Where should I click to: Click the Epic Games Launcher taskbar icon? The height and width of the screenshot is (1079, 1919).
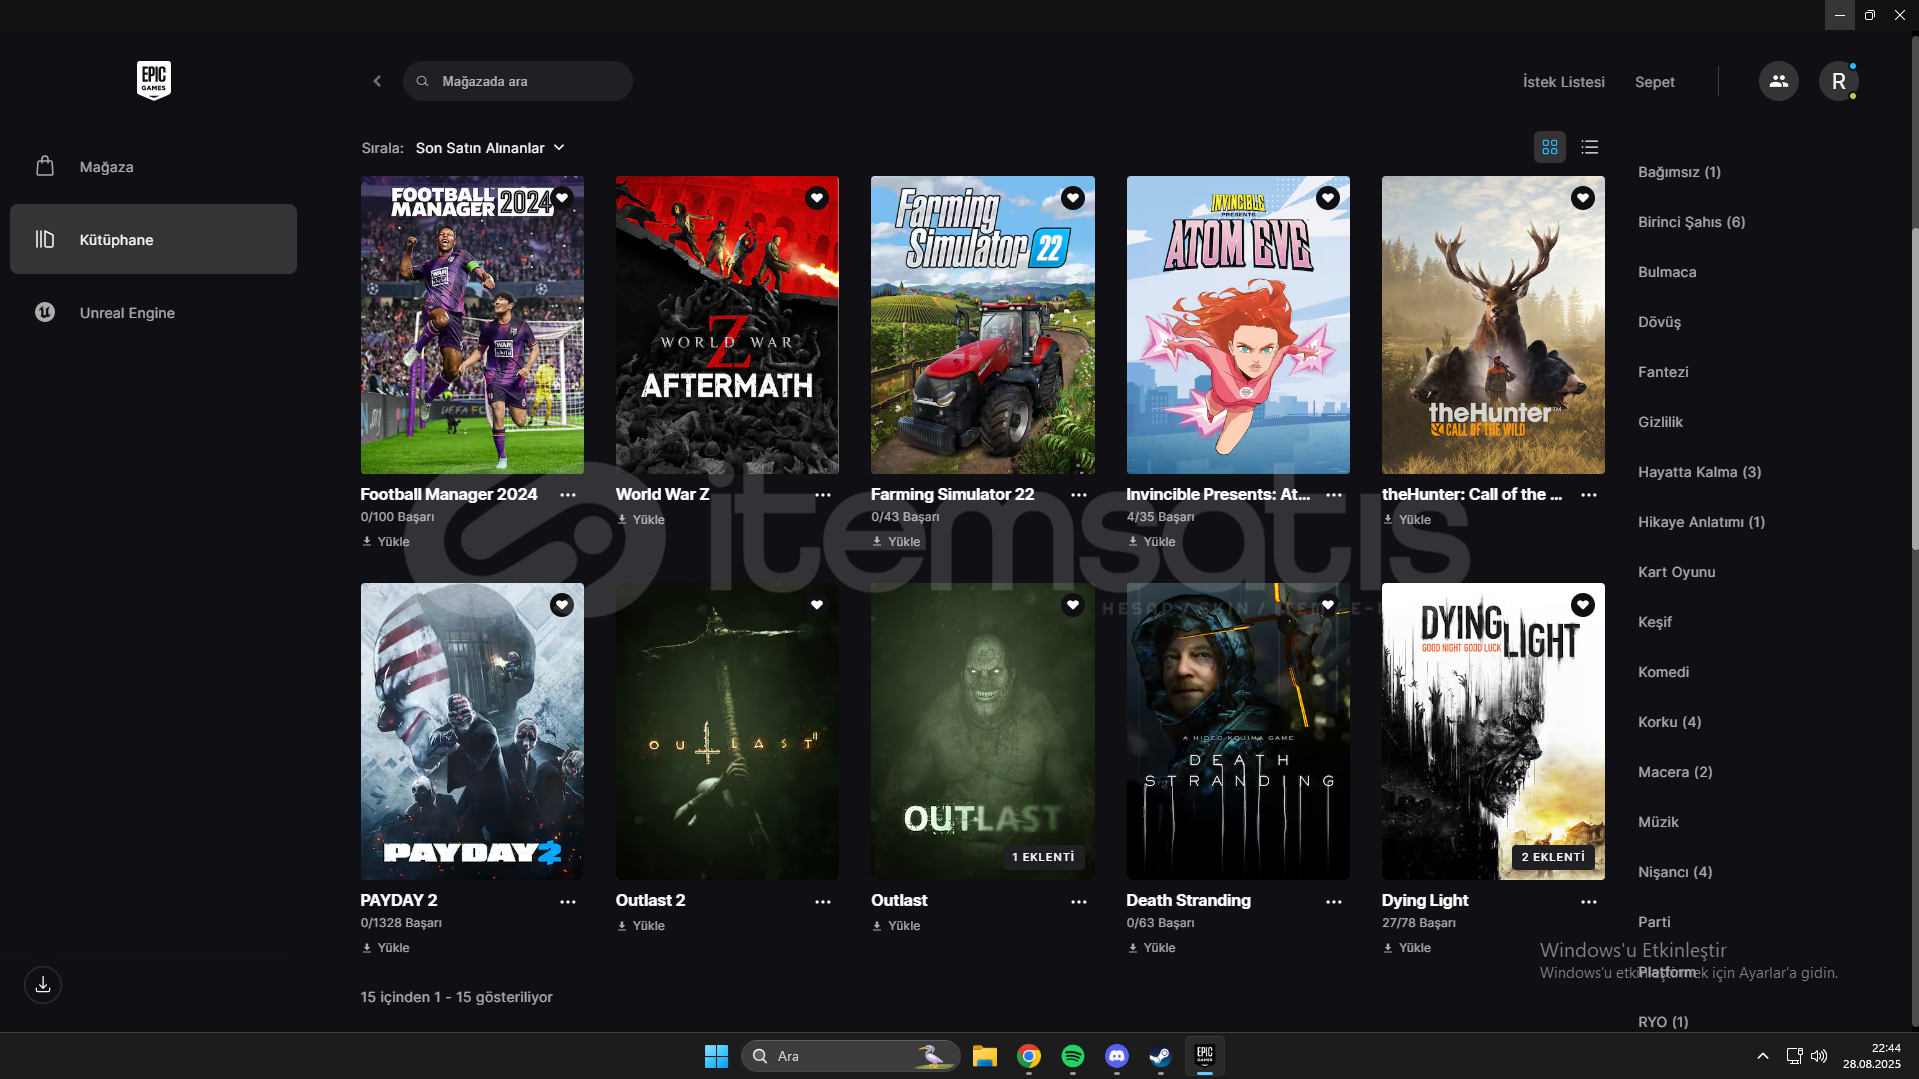pyautogui.click(x=1205, y=1056)
